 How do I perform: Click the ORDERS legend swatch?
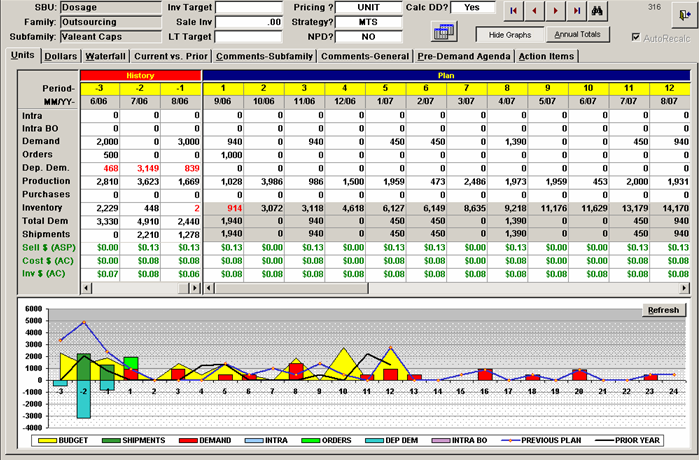click(x=311, y=441)
